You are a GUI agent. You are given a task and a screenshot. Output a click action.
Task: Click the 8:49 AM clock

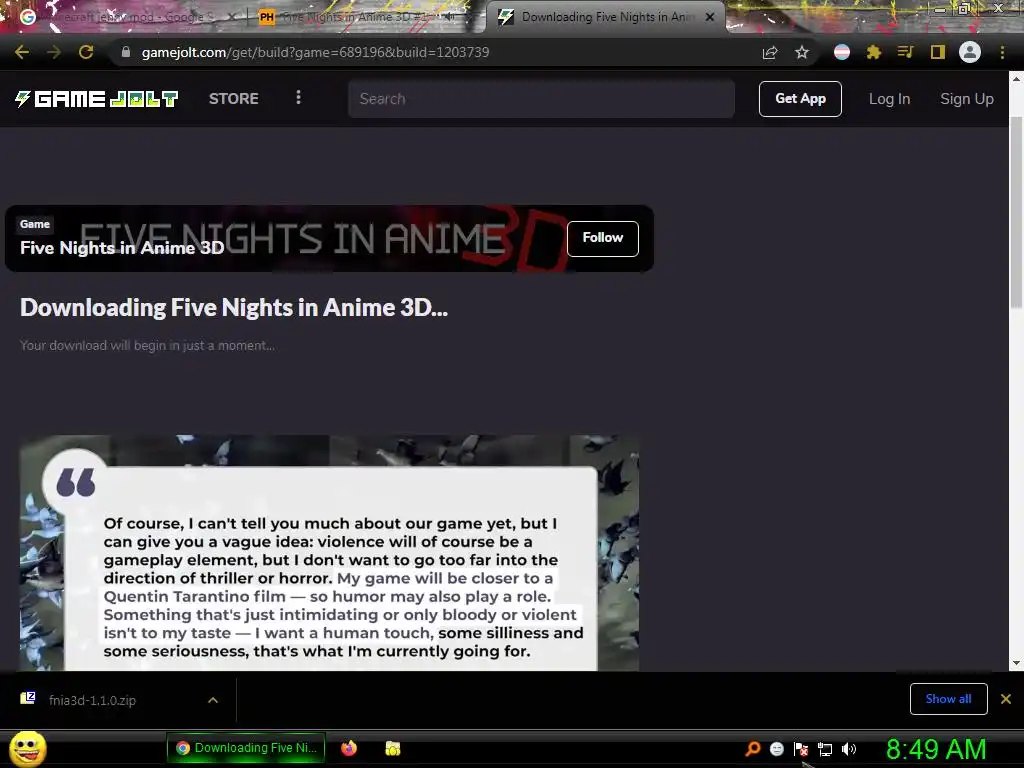click(936, 749)
